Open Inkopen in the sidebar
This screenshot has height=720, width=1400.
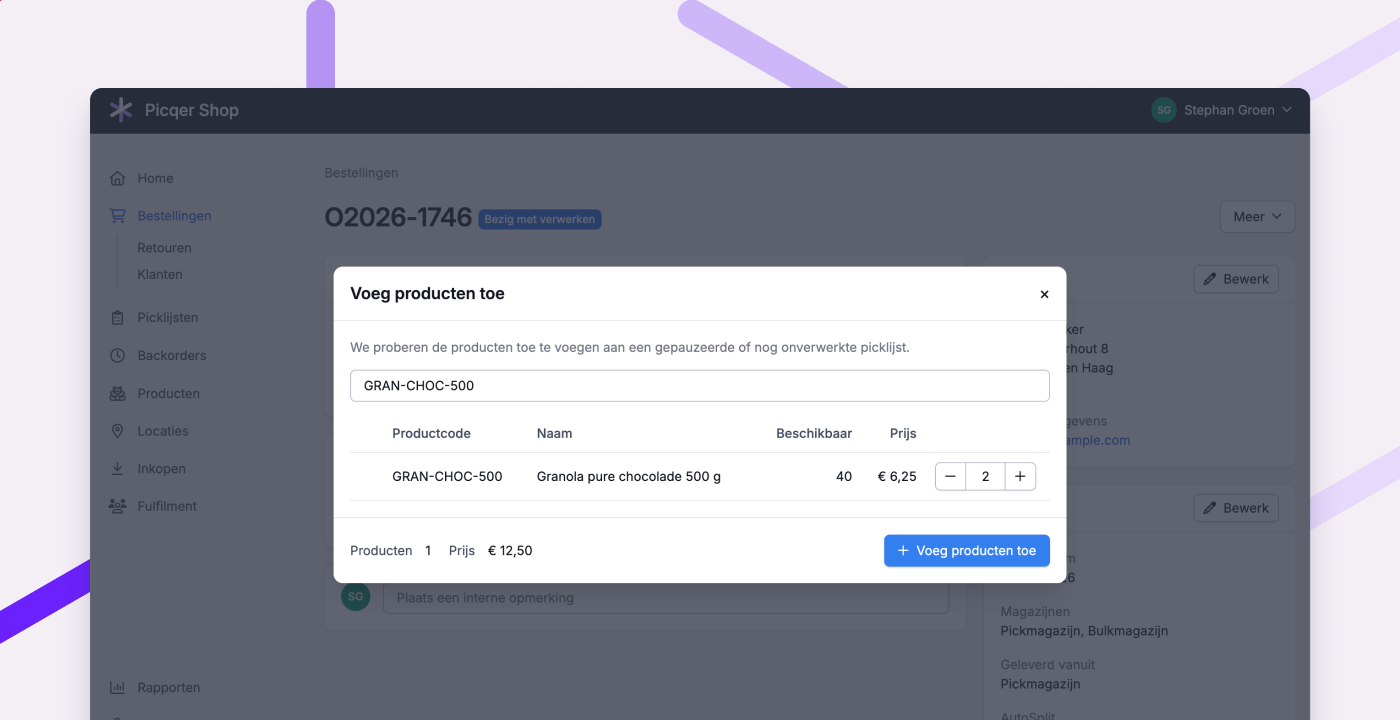coord(162,469)
